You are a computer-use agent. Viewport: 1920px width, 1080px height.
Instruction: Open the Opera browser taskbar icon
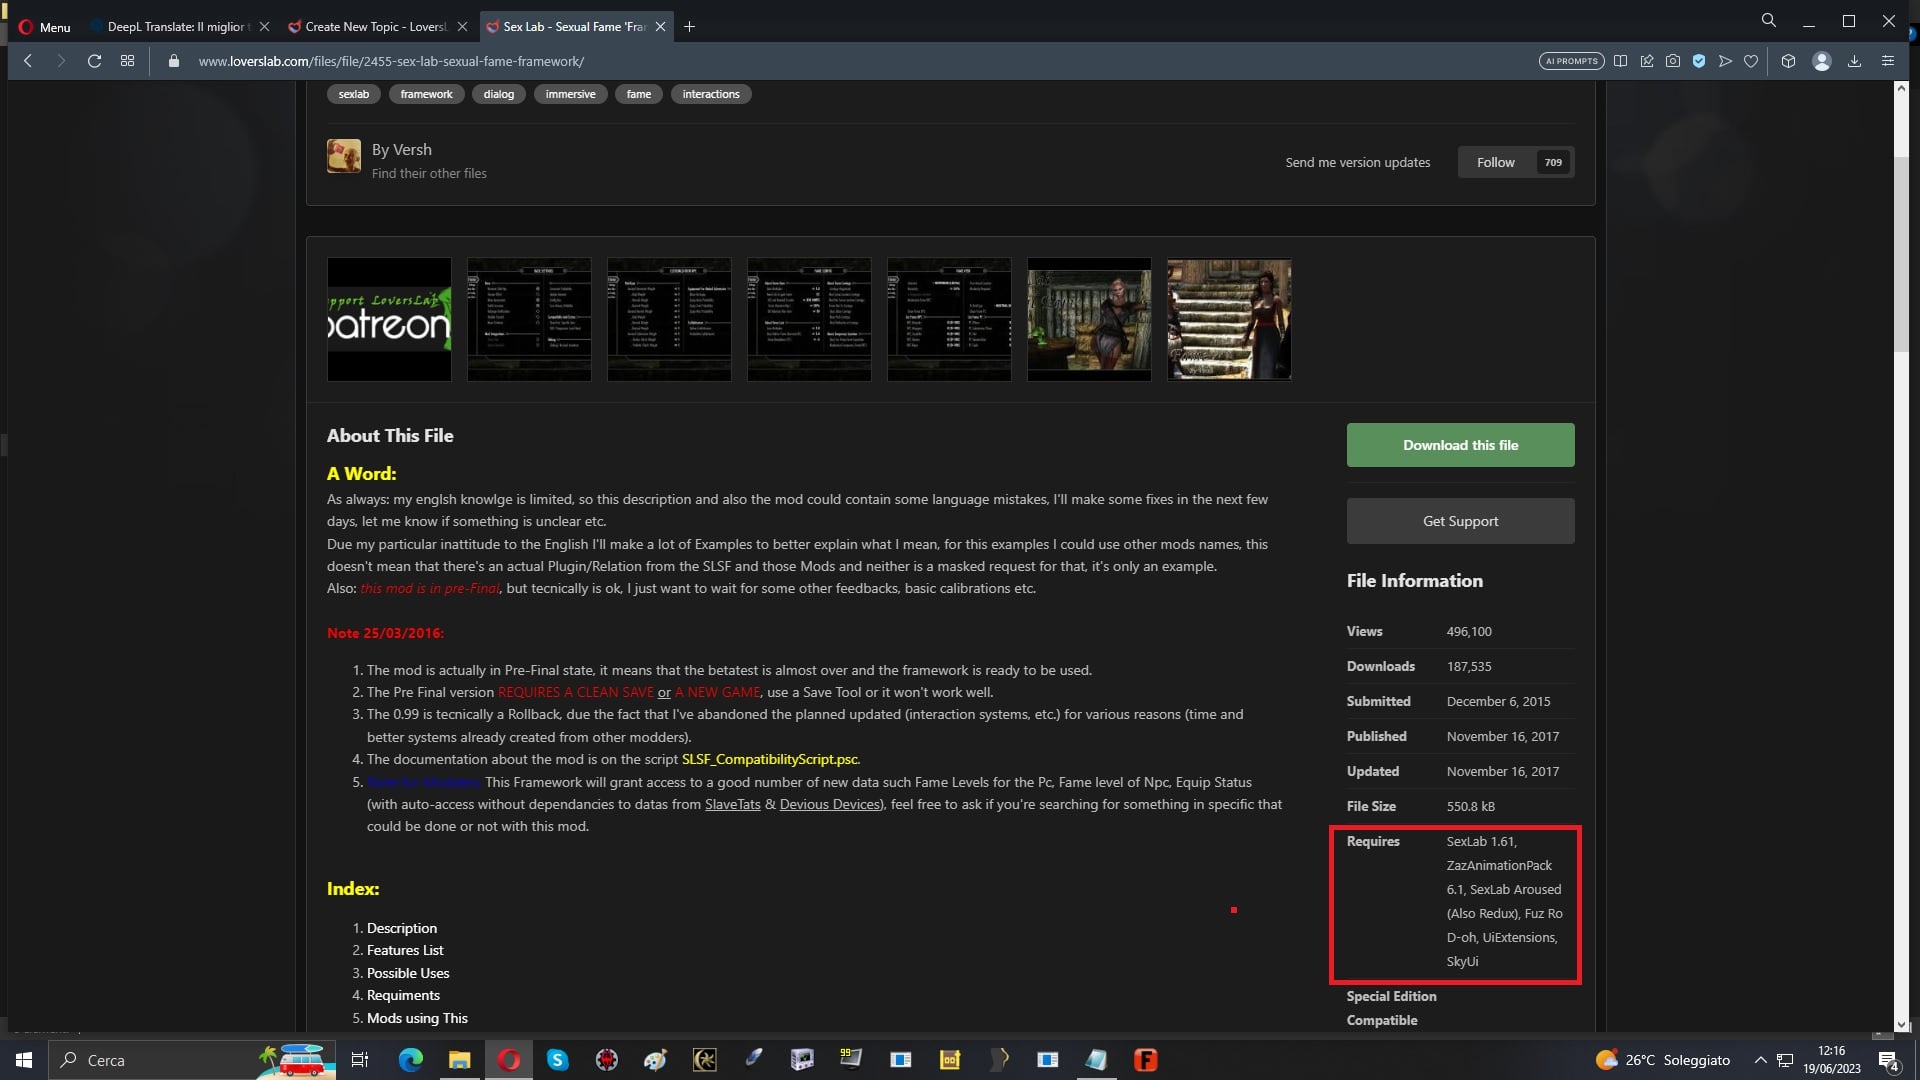(x=509, y=1060)
